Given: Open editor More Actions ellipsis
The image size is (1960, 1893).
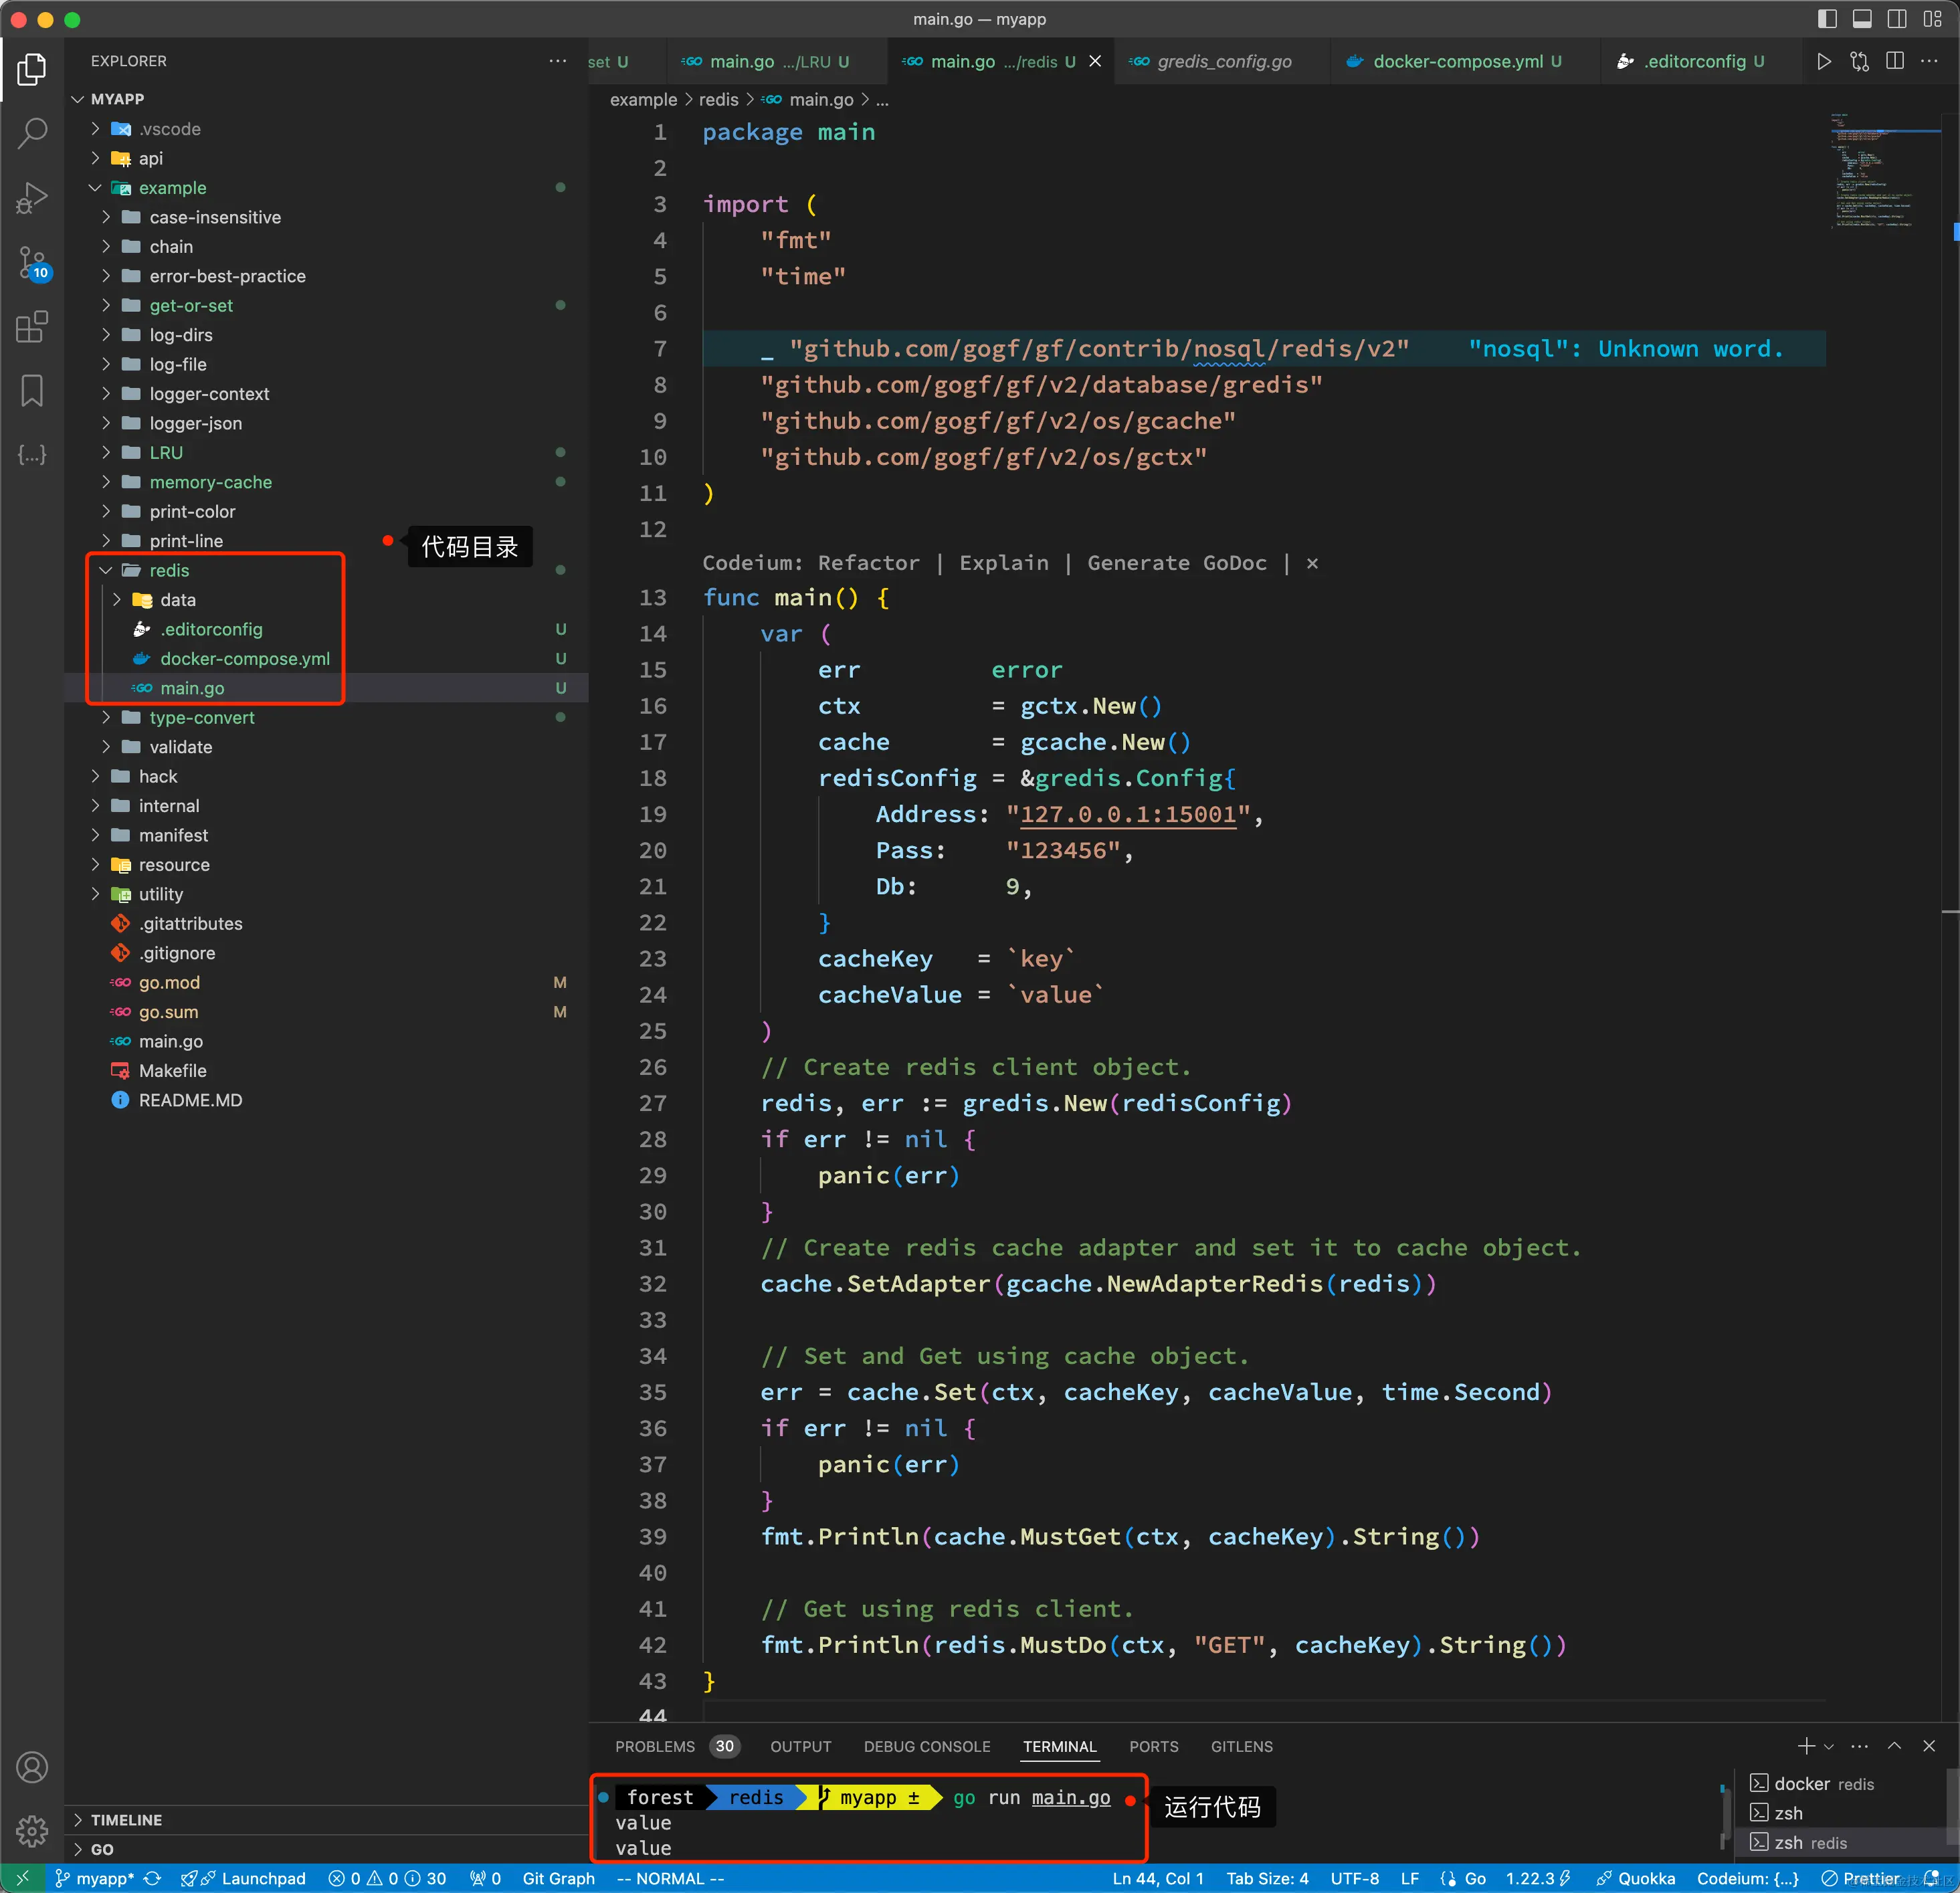Looking at the screenshot, I should 1929,61.
